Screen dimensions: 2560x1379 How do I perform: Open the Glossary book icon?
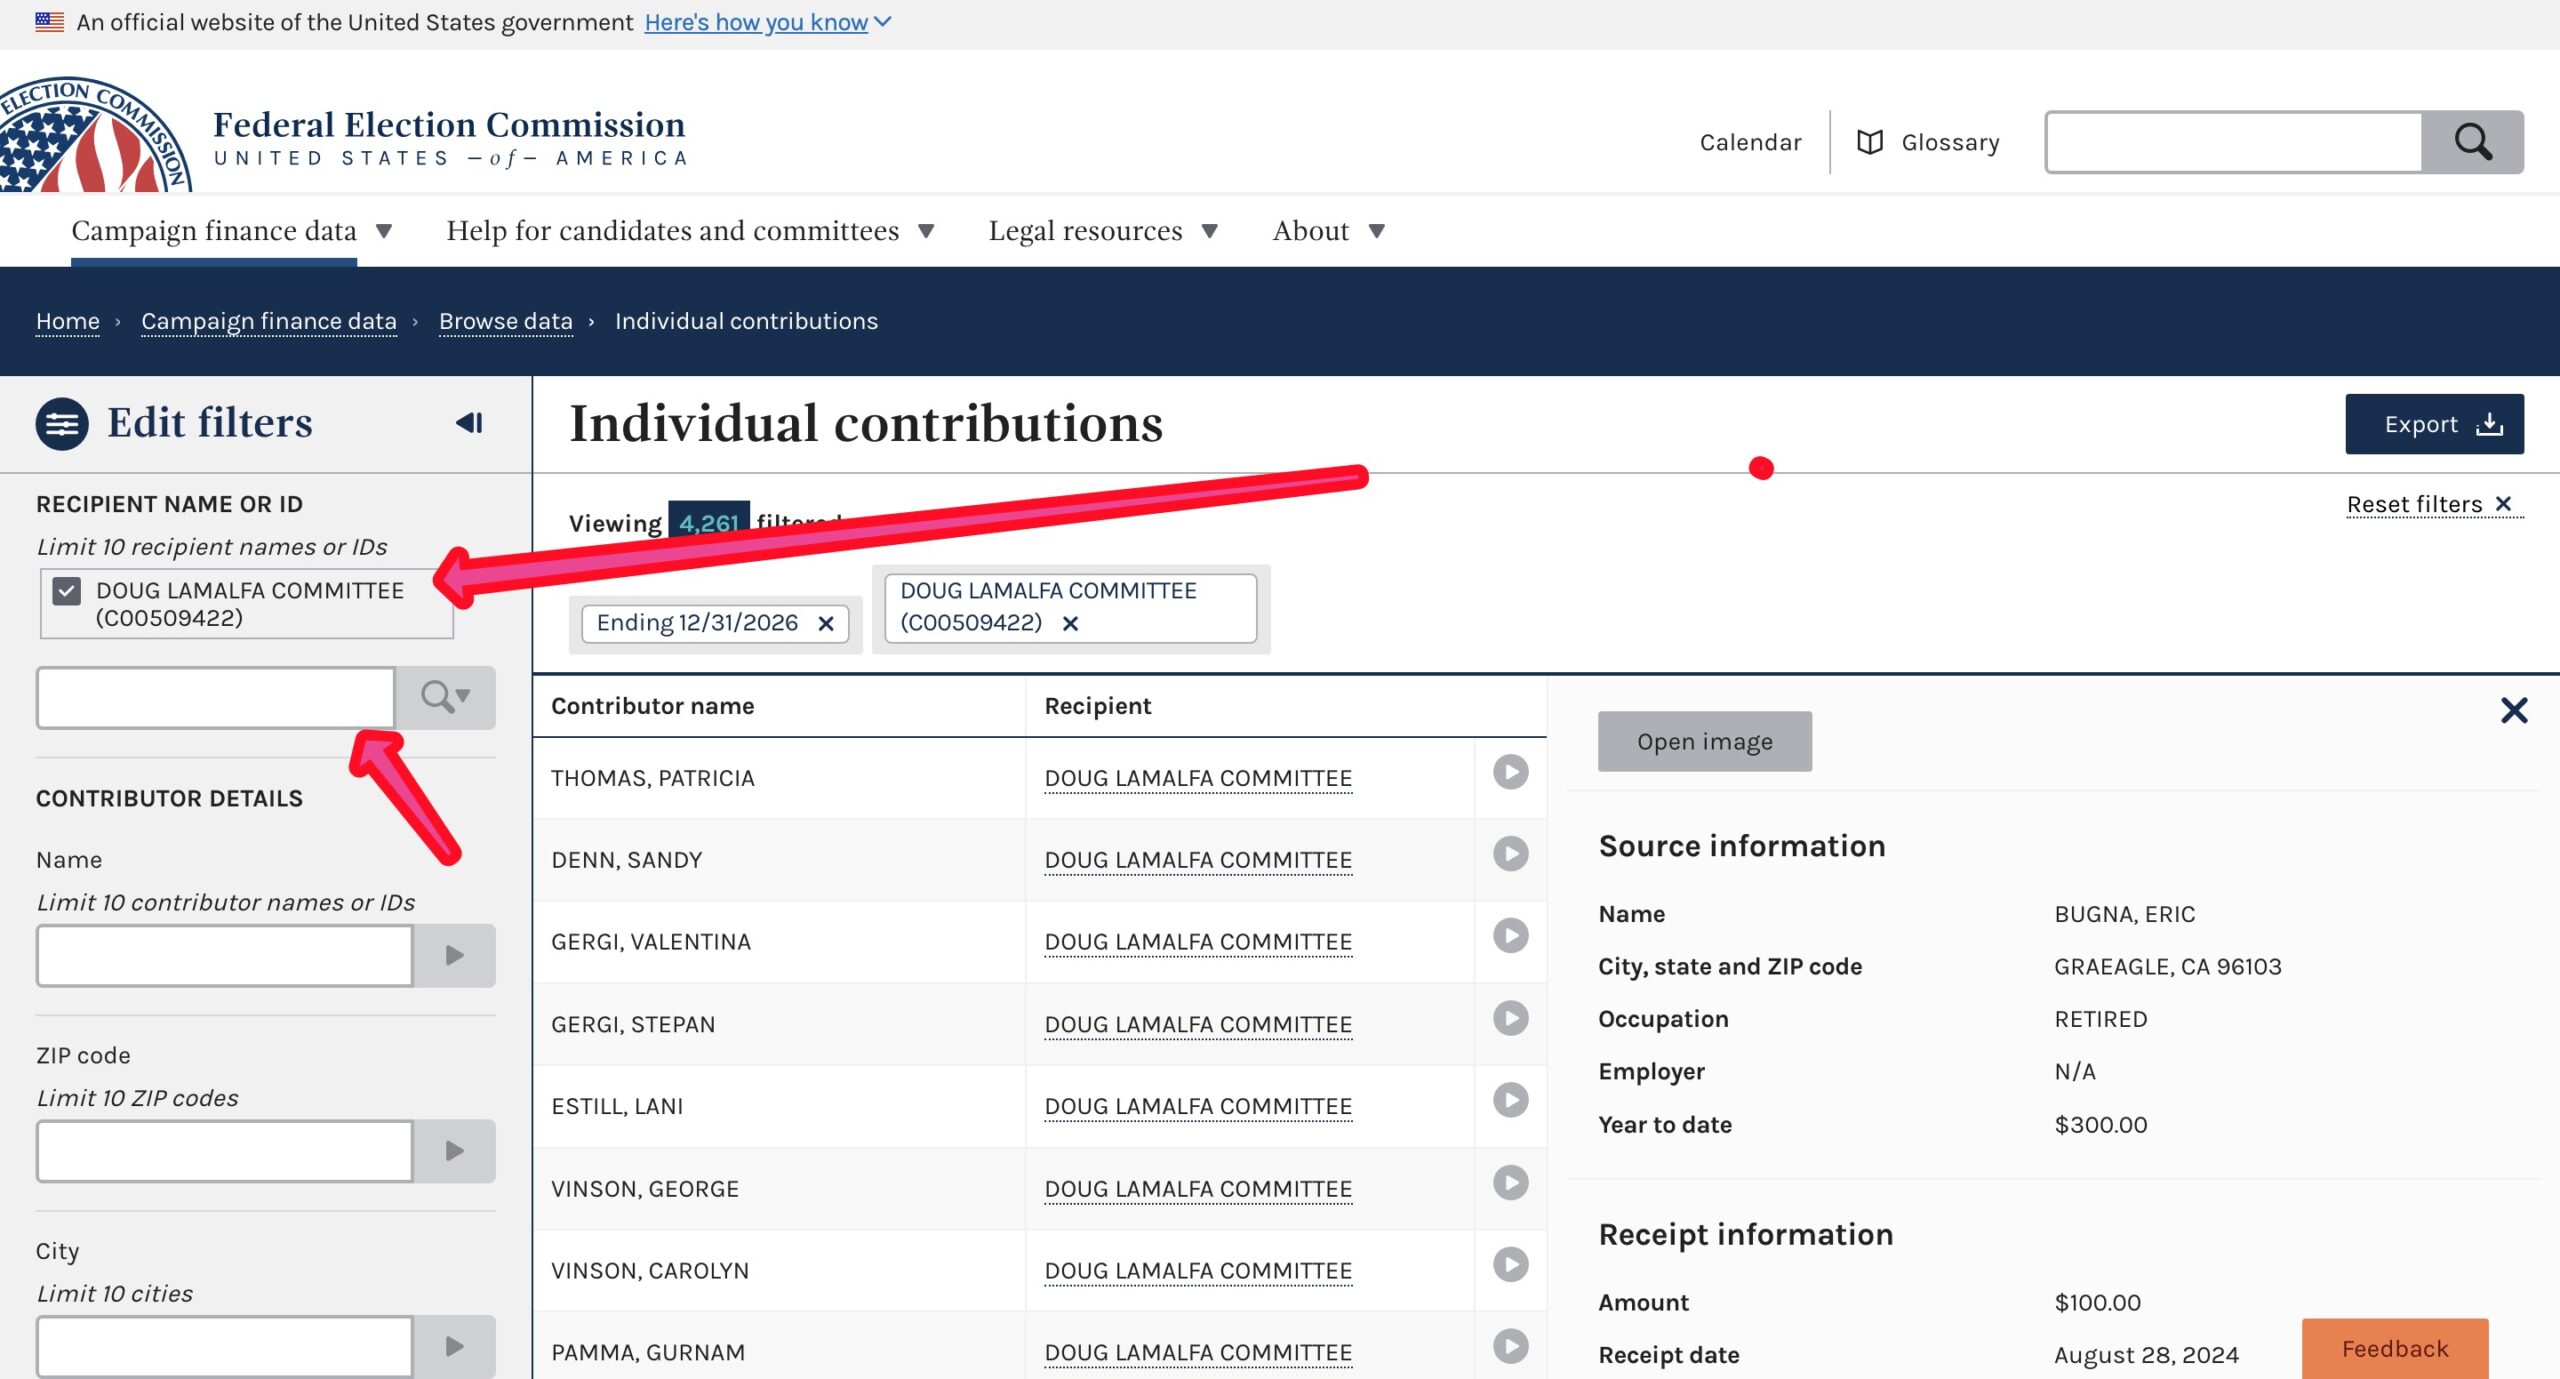click(1869, 143)
